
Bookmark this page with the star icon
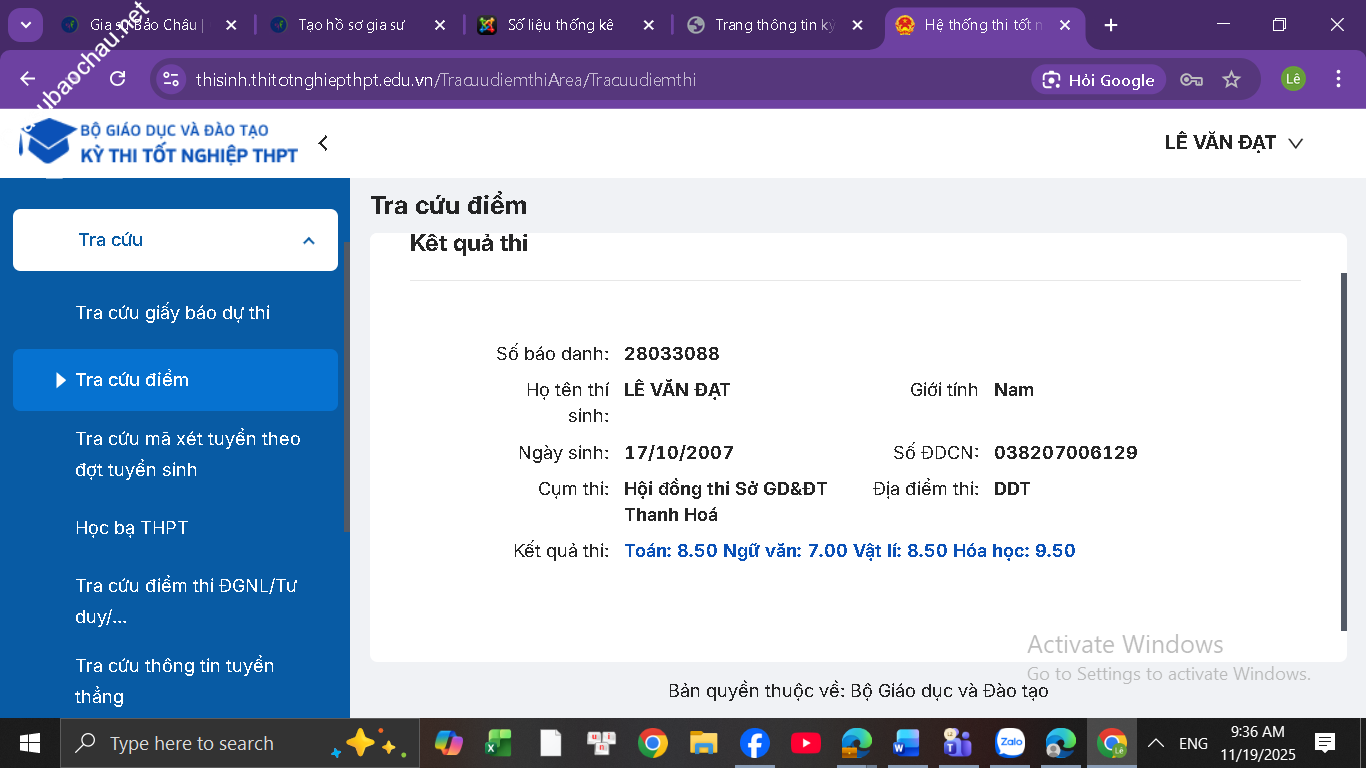click(x=1231, y=80)
